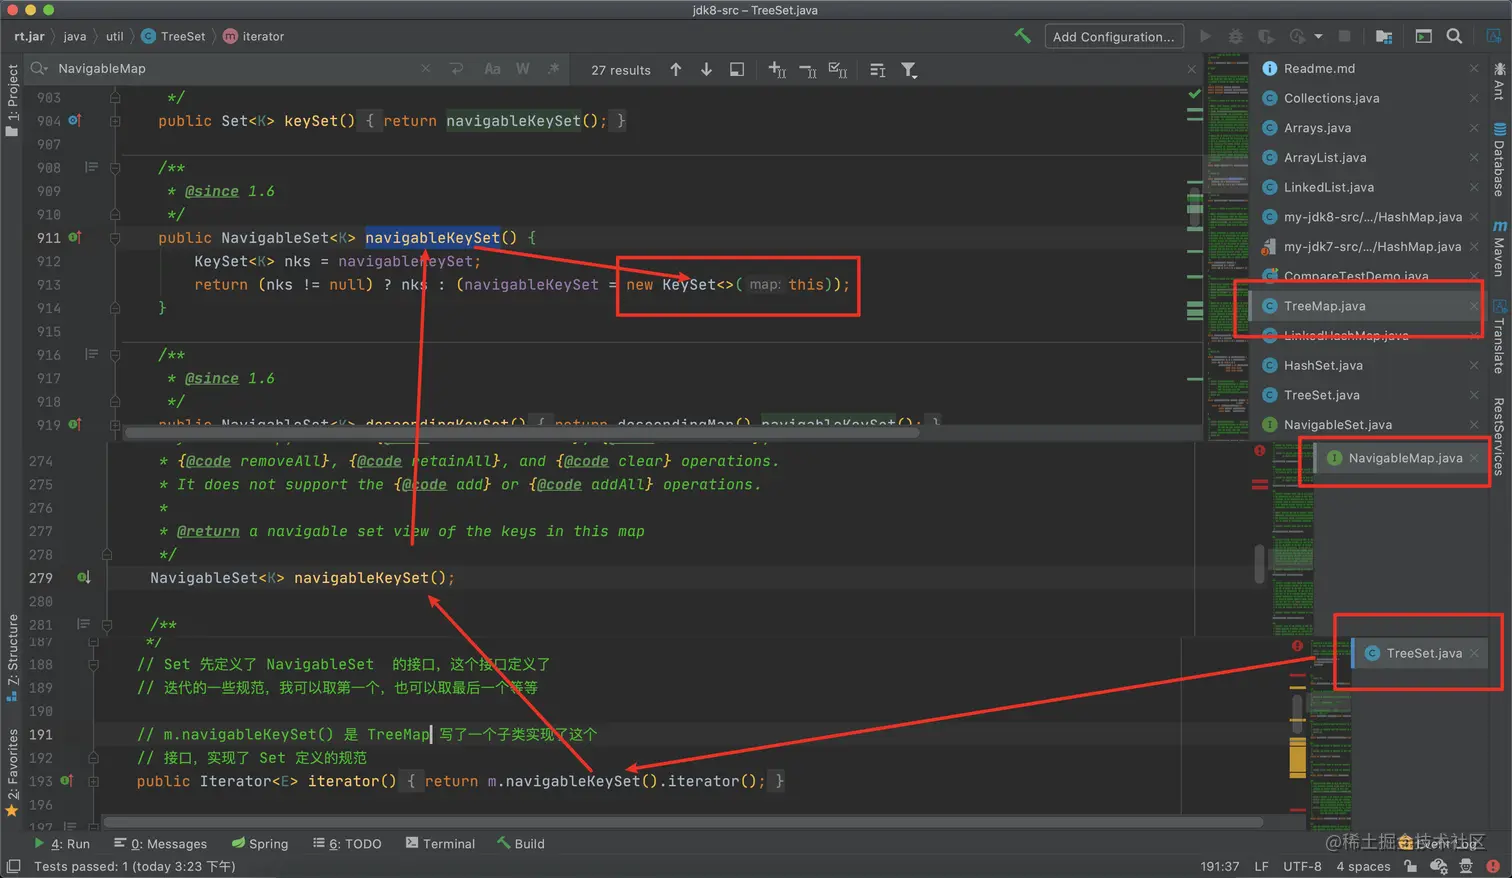The width and height of the screenshot is (1512, 878).
Task: Click middle editor vertical scrollbar thumb
Action: (1259, 564)
